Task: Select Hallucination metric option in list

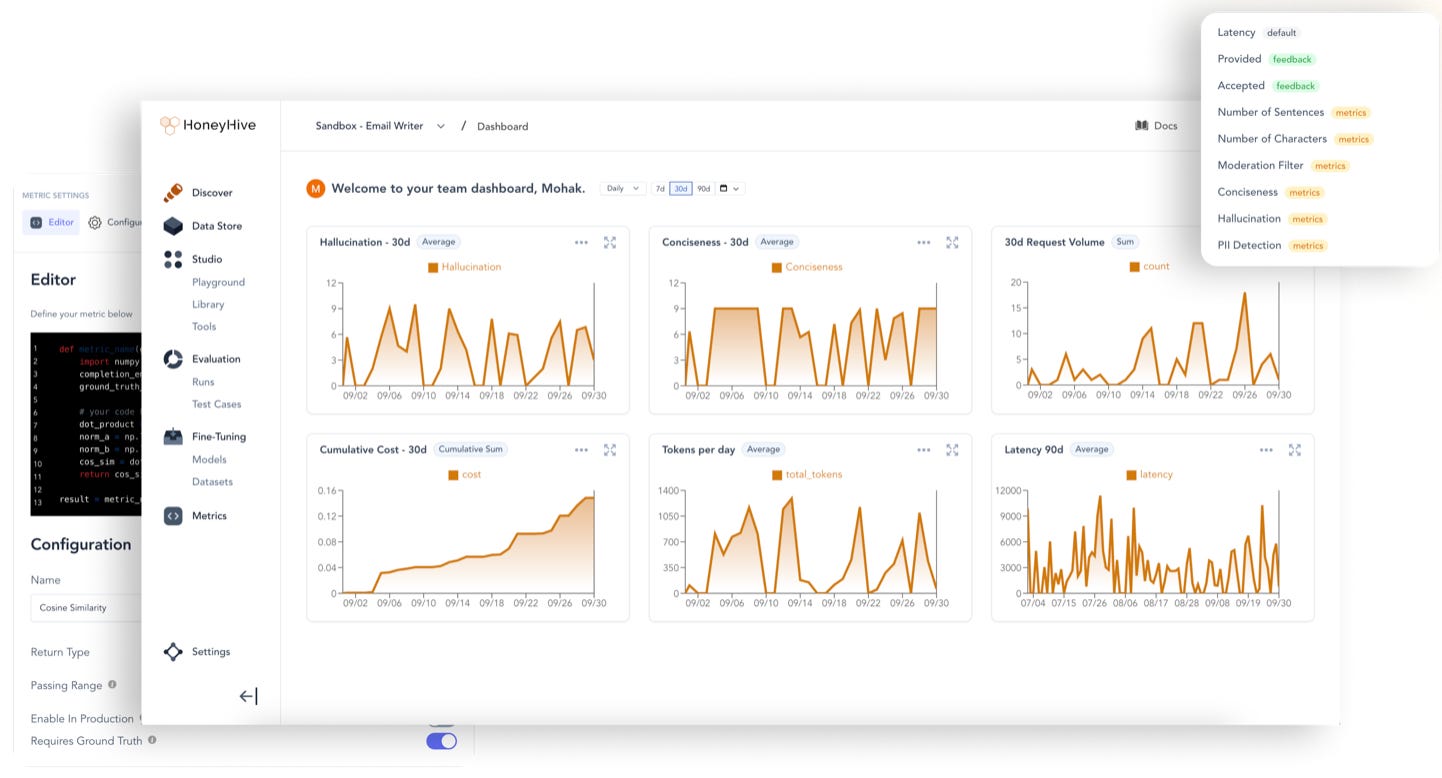Action: [1272, 218]
